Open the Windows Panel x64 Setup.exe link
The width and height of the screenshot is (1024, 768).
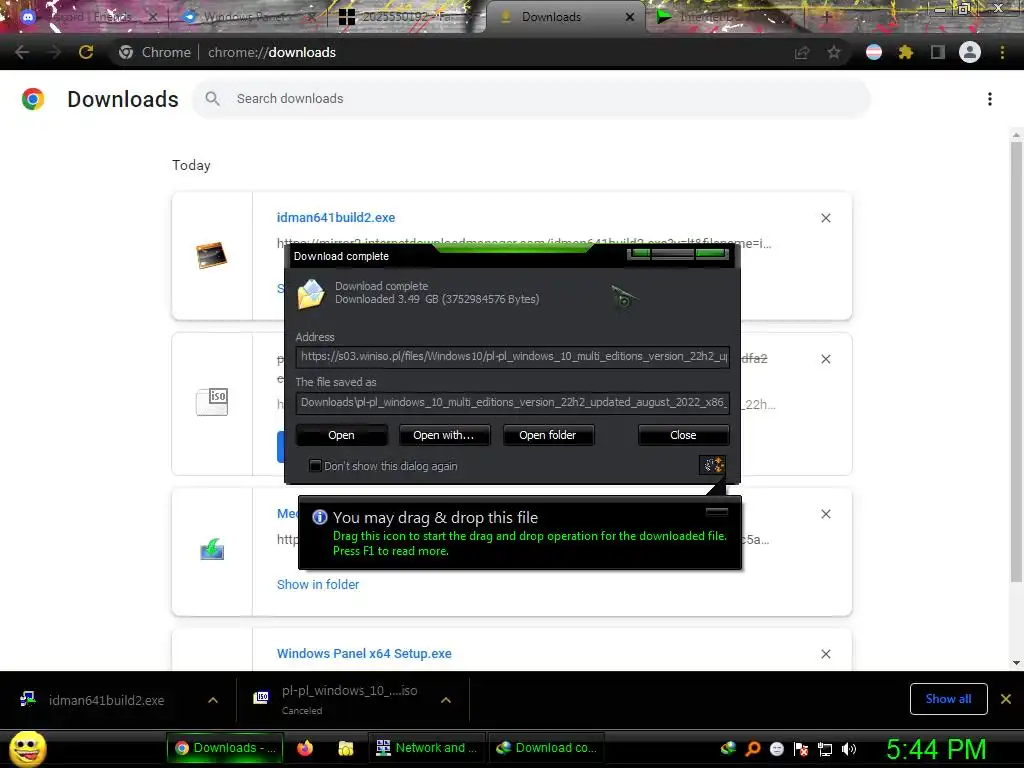[364, 654]
